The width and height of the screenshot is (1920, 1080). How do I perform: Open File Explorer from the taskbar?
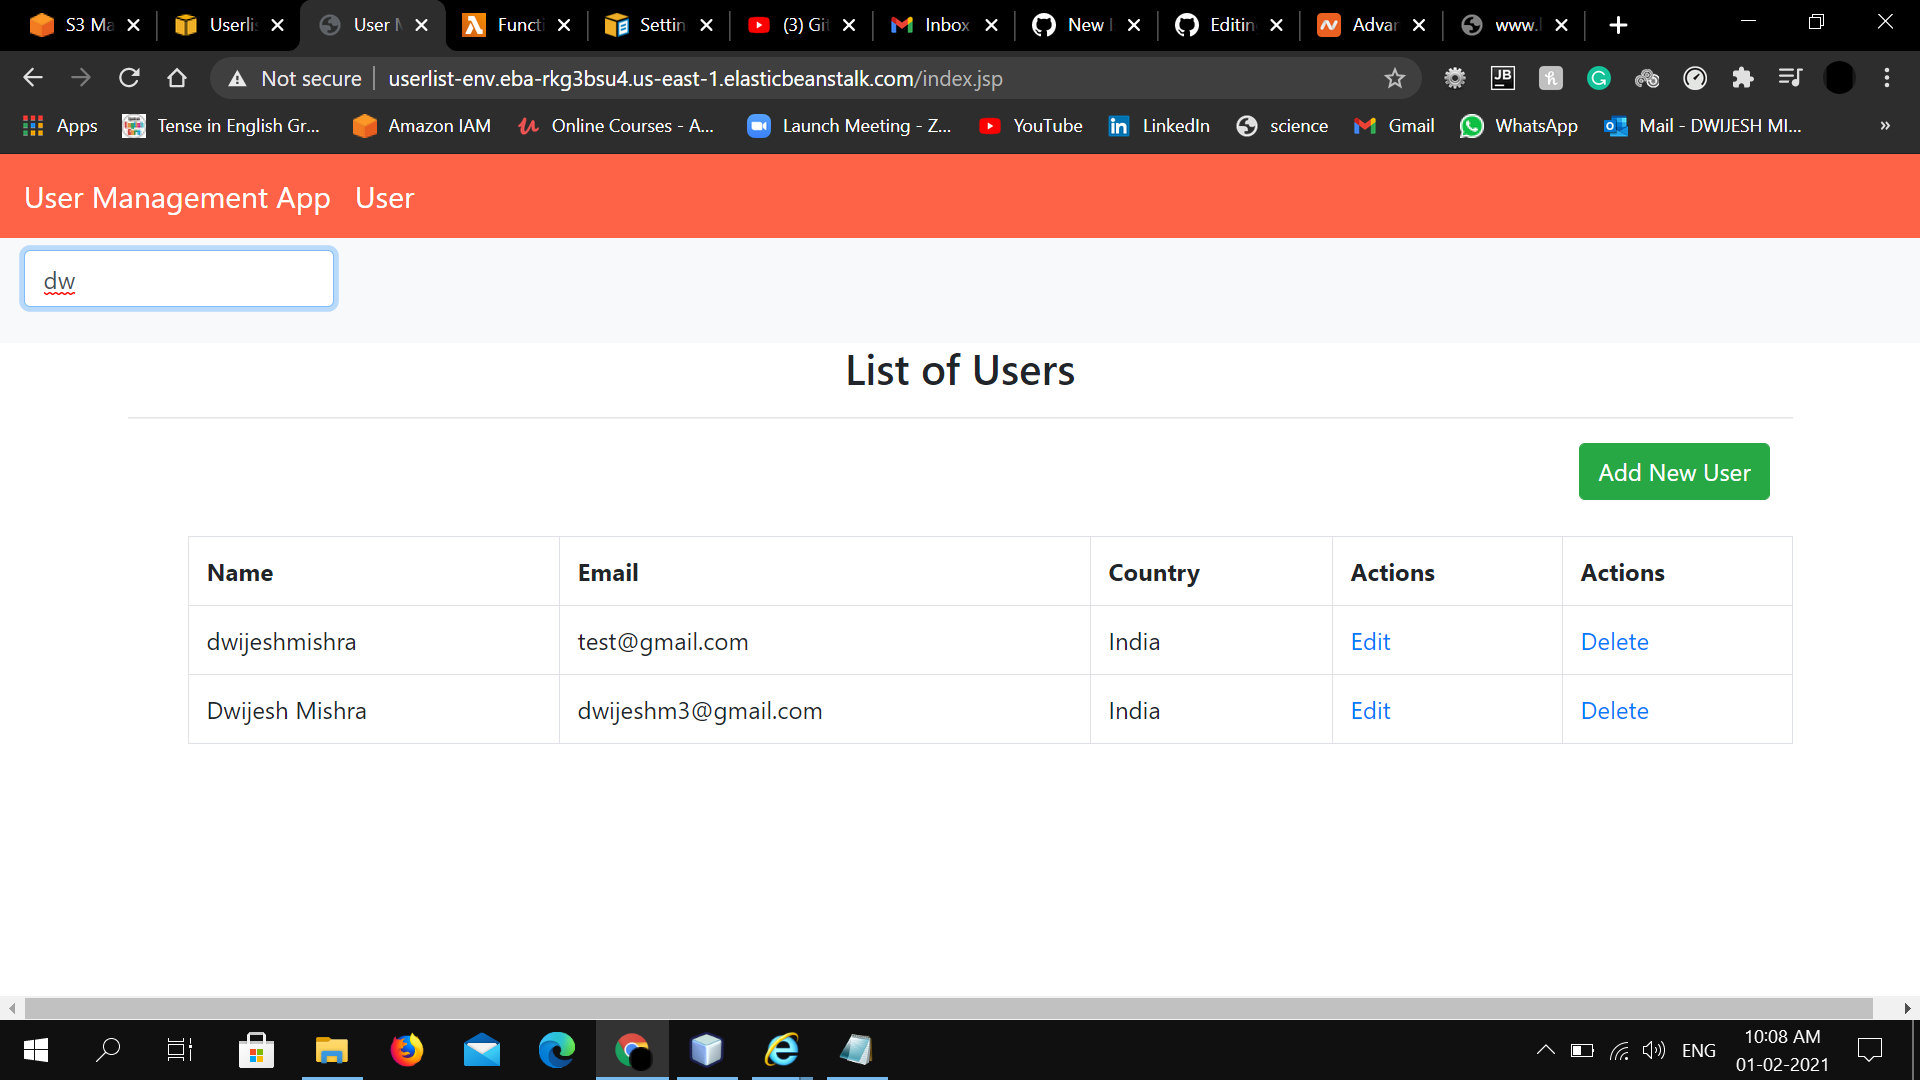click(x=331, y=1050)
